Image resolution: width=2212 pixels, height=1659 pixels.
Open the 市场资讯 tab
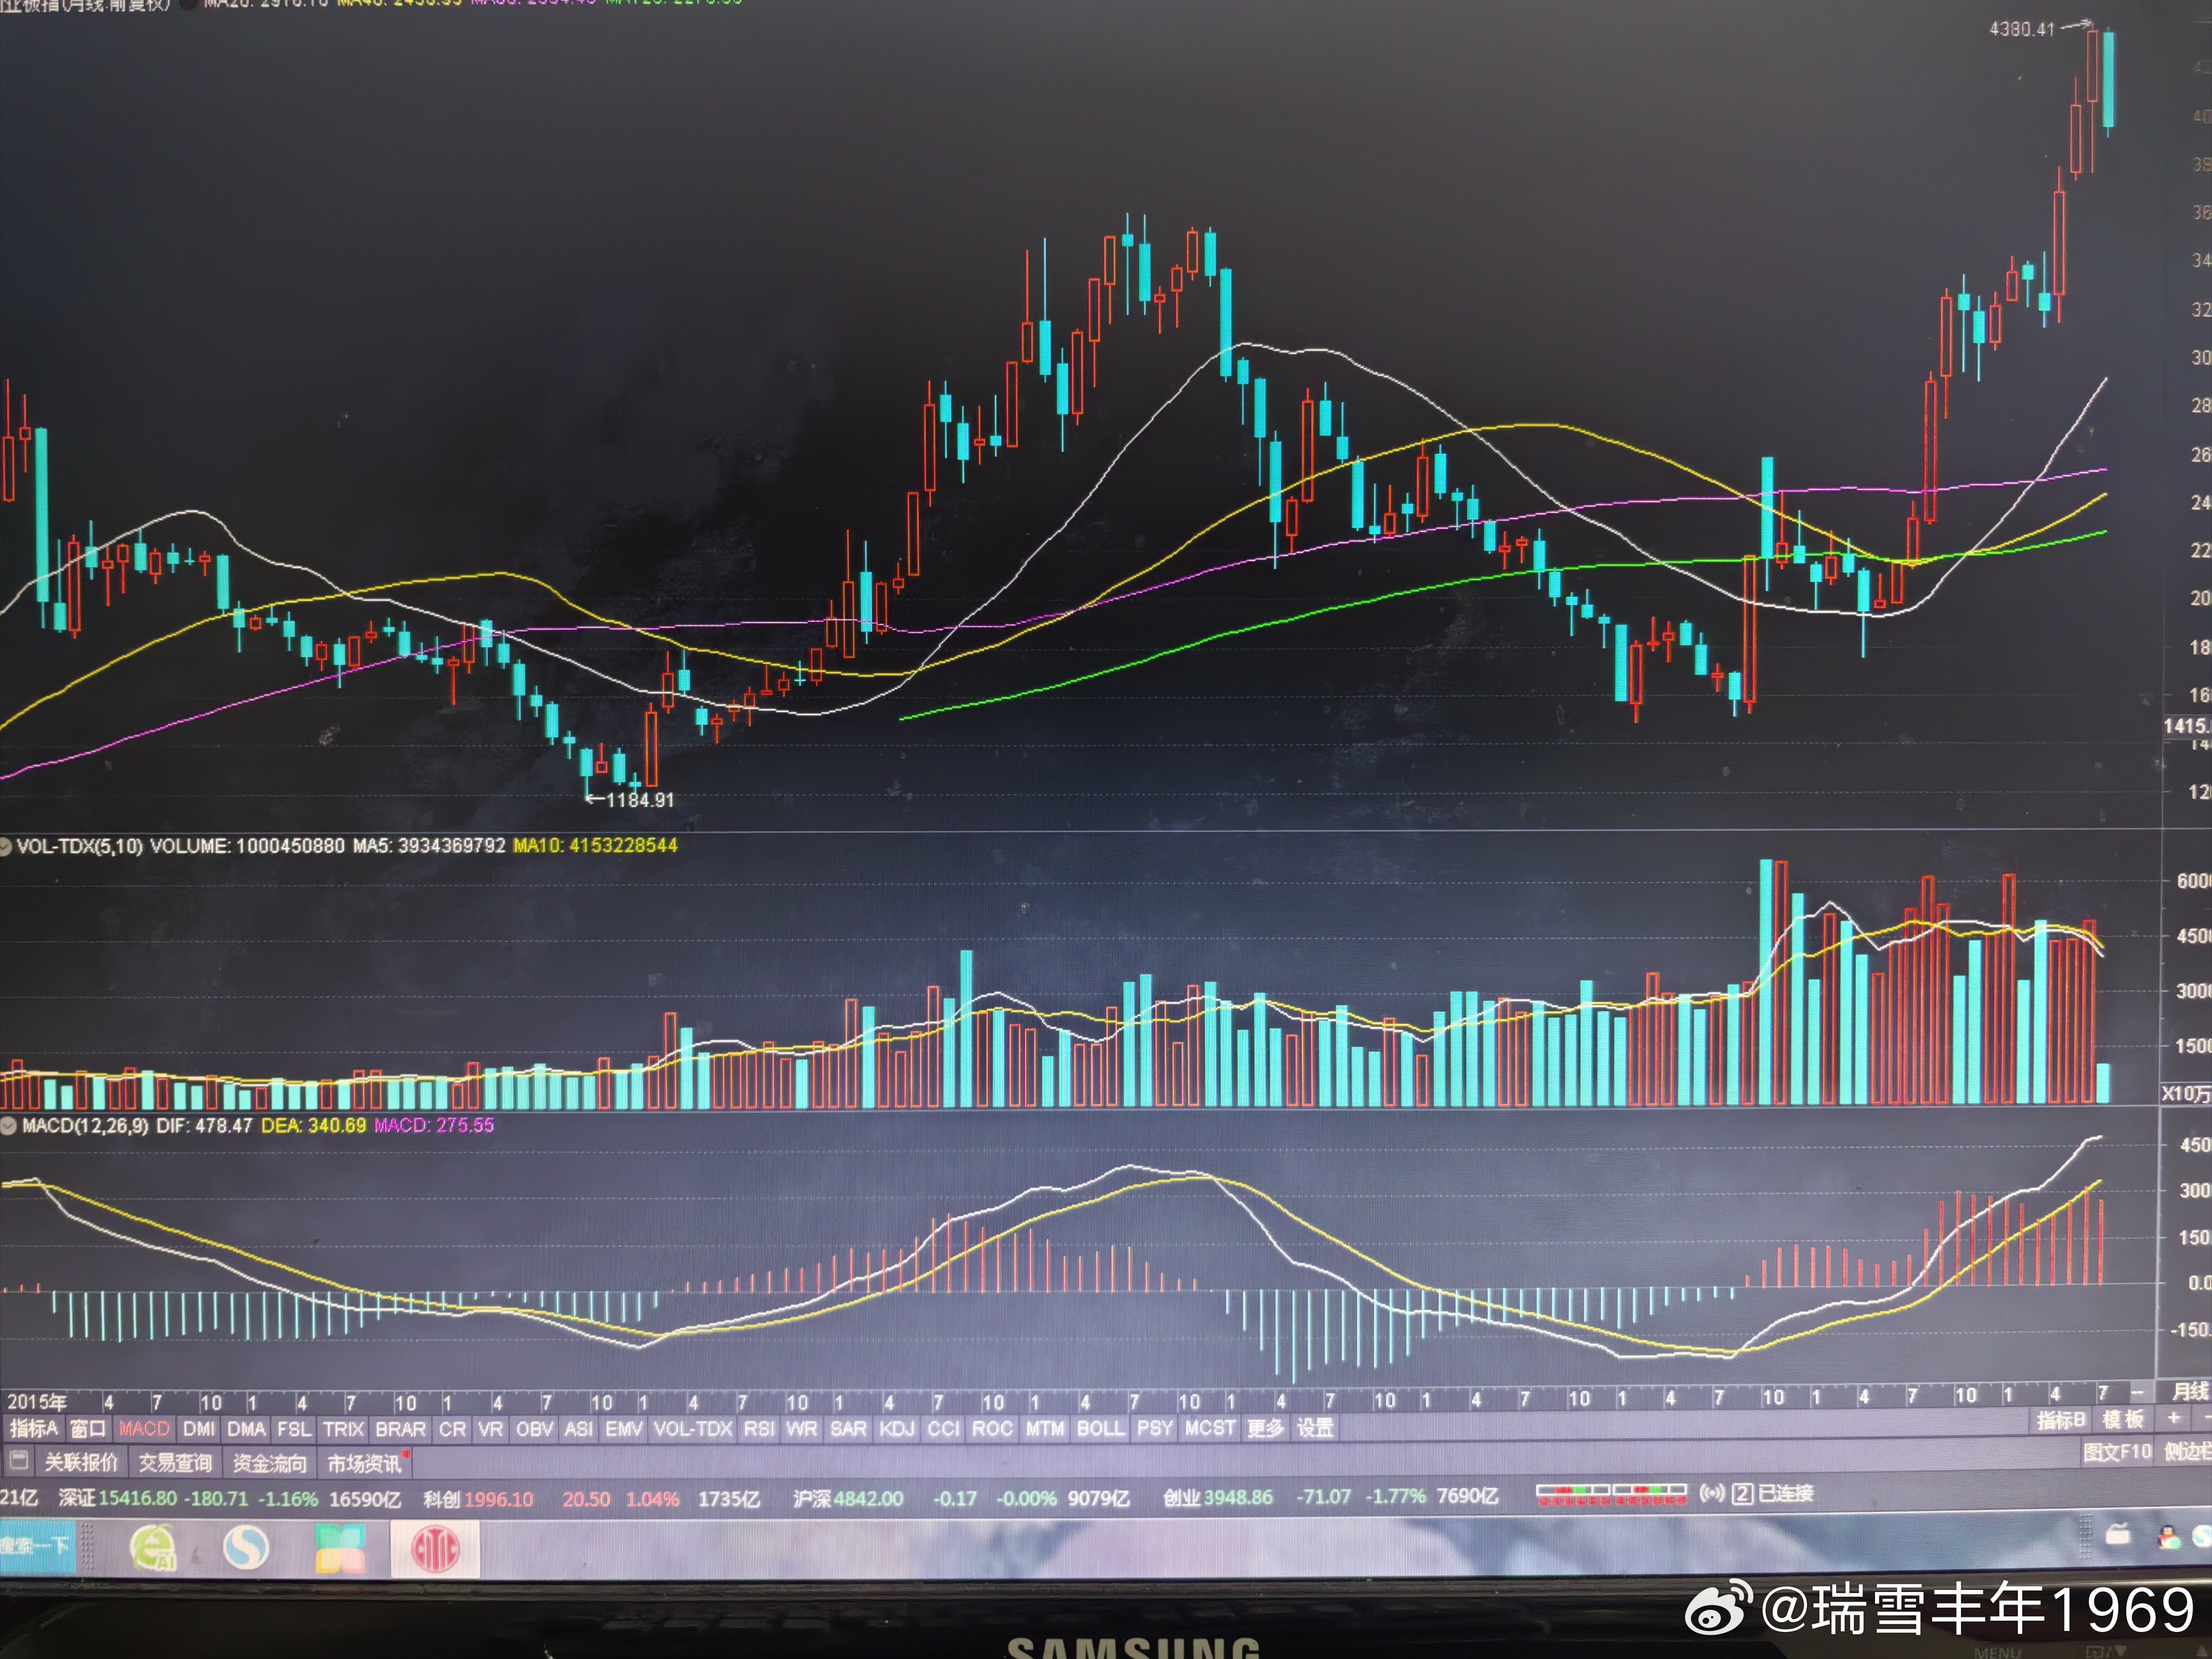(x=365, y=1463)
